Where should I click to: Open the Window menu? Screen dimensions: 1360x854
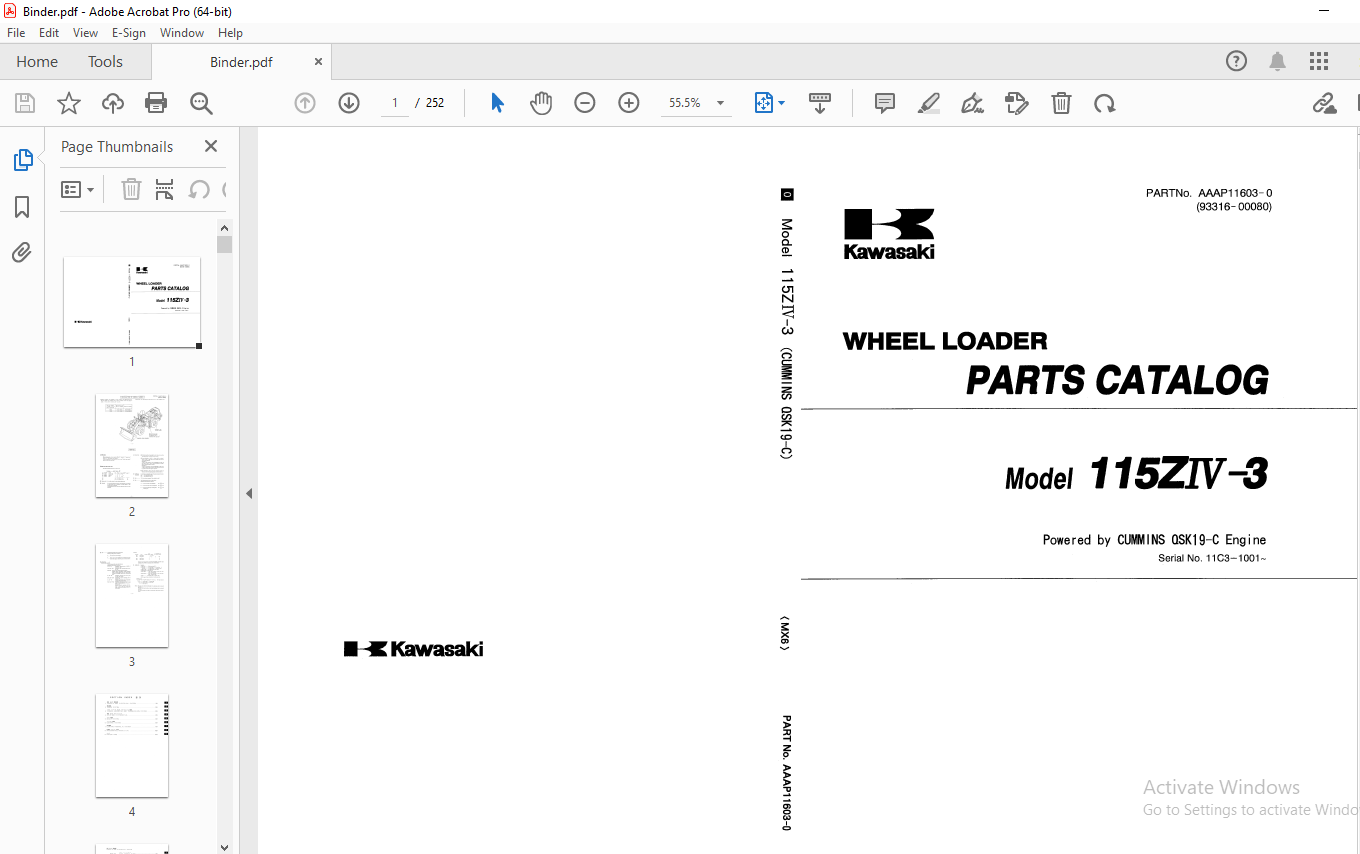click(182, 32)
